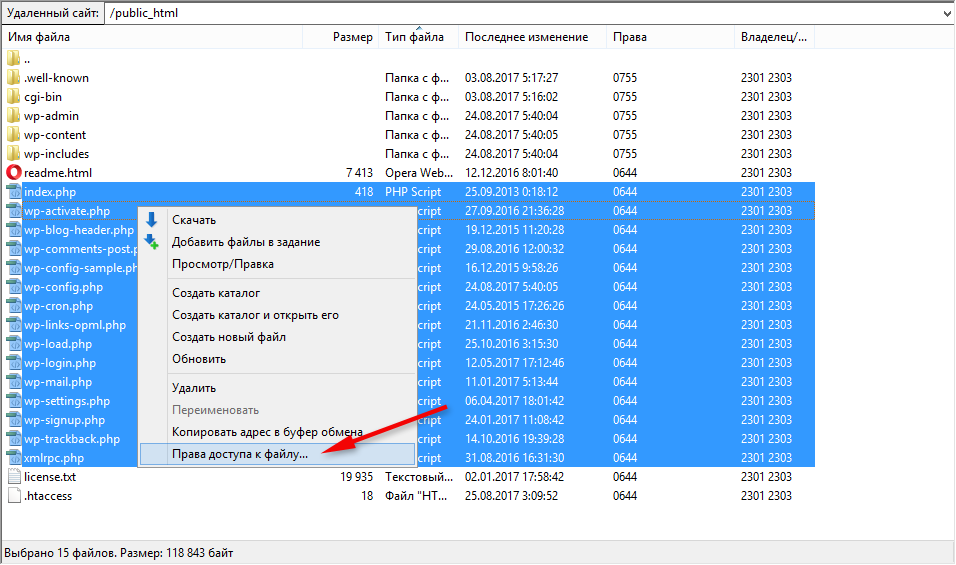Go up via the ".." parent folder

[x=27, y=59]
